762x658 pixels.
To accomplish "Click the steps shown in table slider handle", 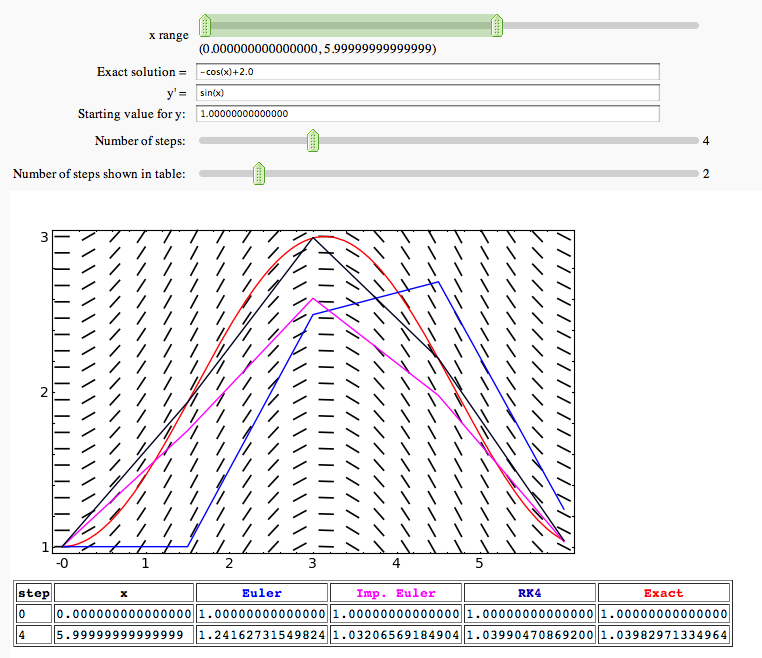I will [x=259, y=174].
